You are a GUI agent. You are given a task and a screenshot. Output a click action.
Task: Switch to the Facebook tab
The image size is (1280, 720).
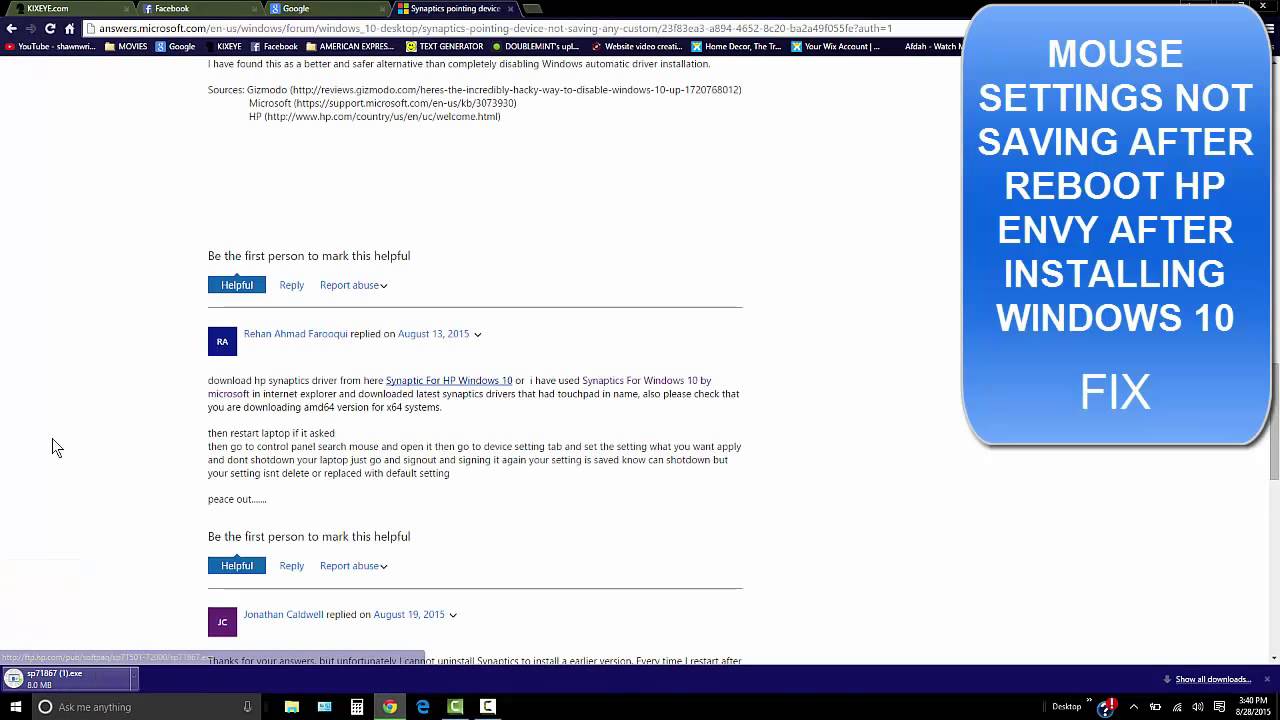click(x=198, y=8)
